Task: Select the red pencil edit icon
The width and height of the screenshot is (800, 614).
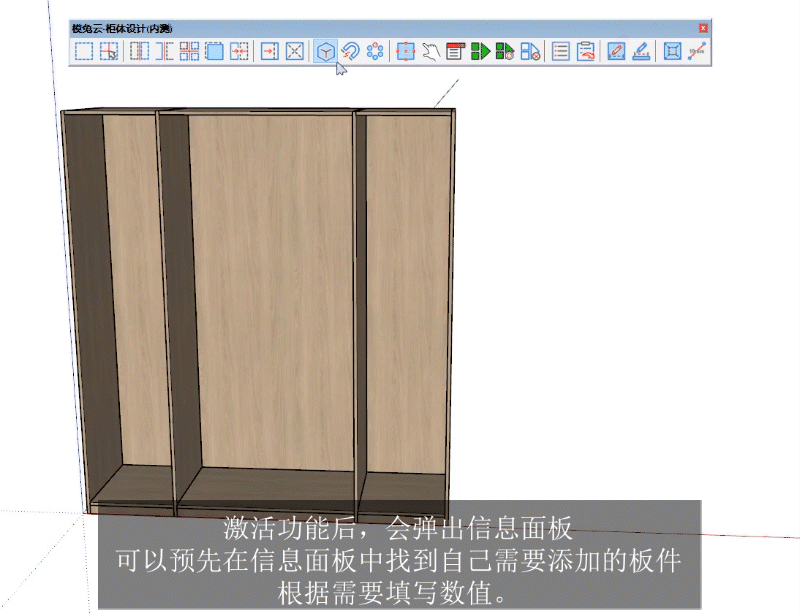Action: [x=617, y=51]
